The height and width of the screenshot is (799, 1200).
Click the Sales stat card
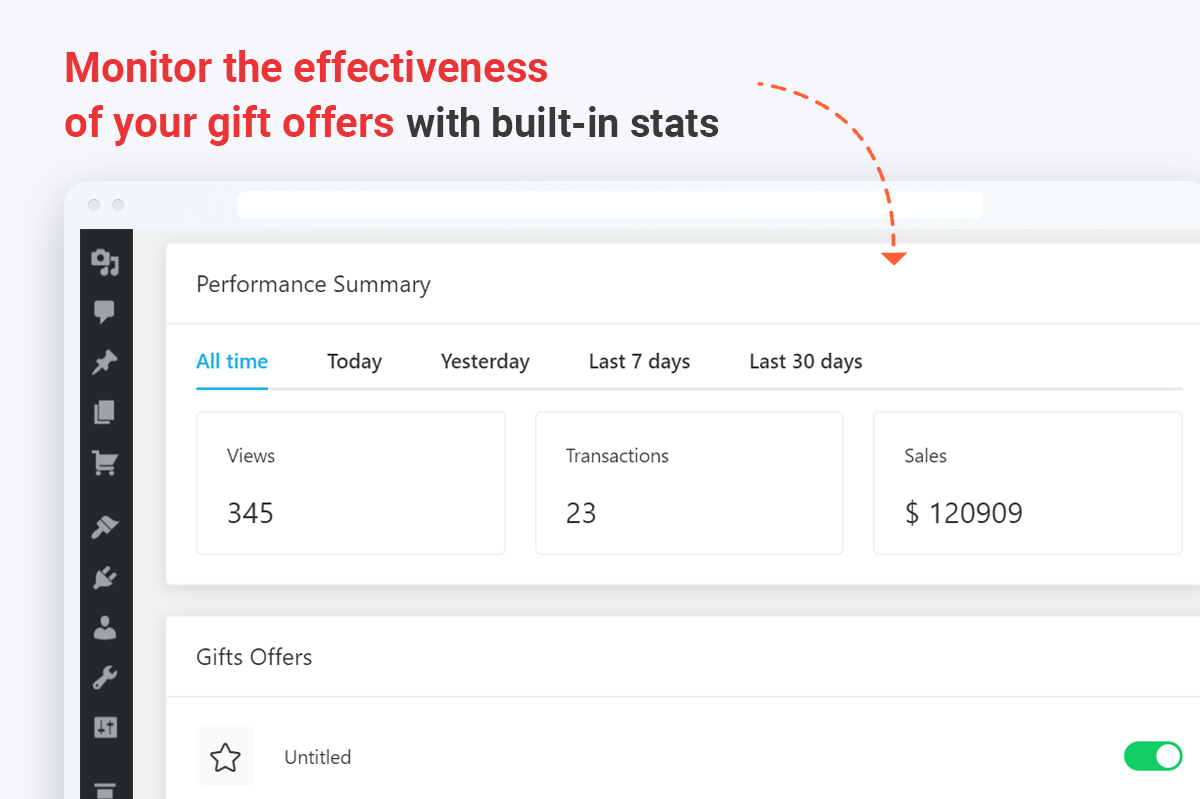pyautogui.click(x=1027, y=483)
